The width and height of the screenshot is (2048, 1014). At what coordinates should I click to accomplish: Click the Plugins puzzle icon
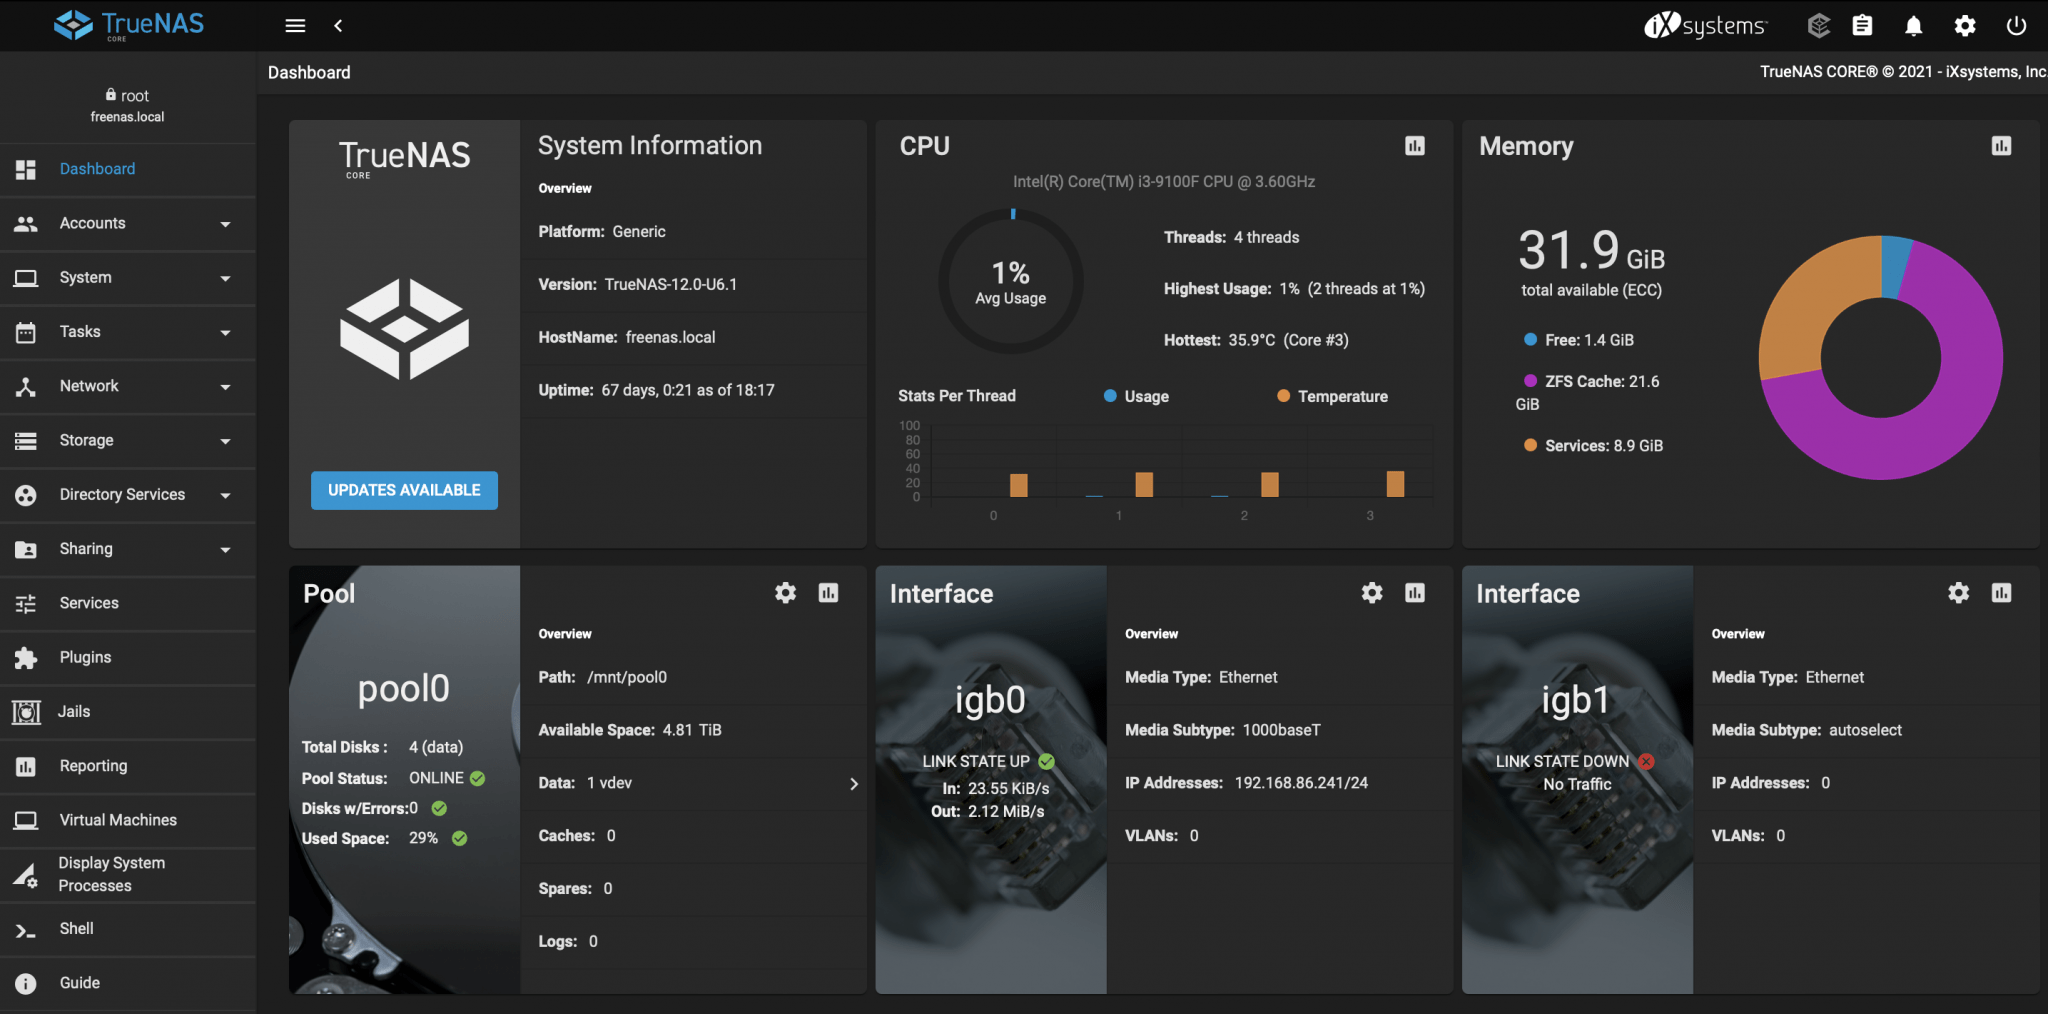click(26, 658)
